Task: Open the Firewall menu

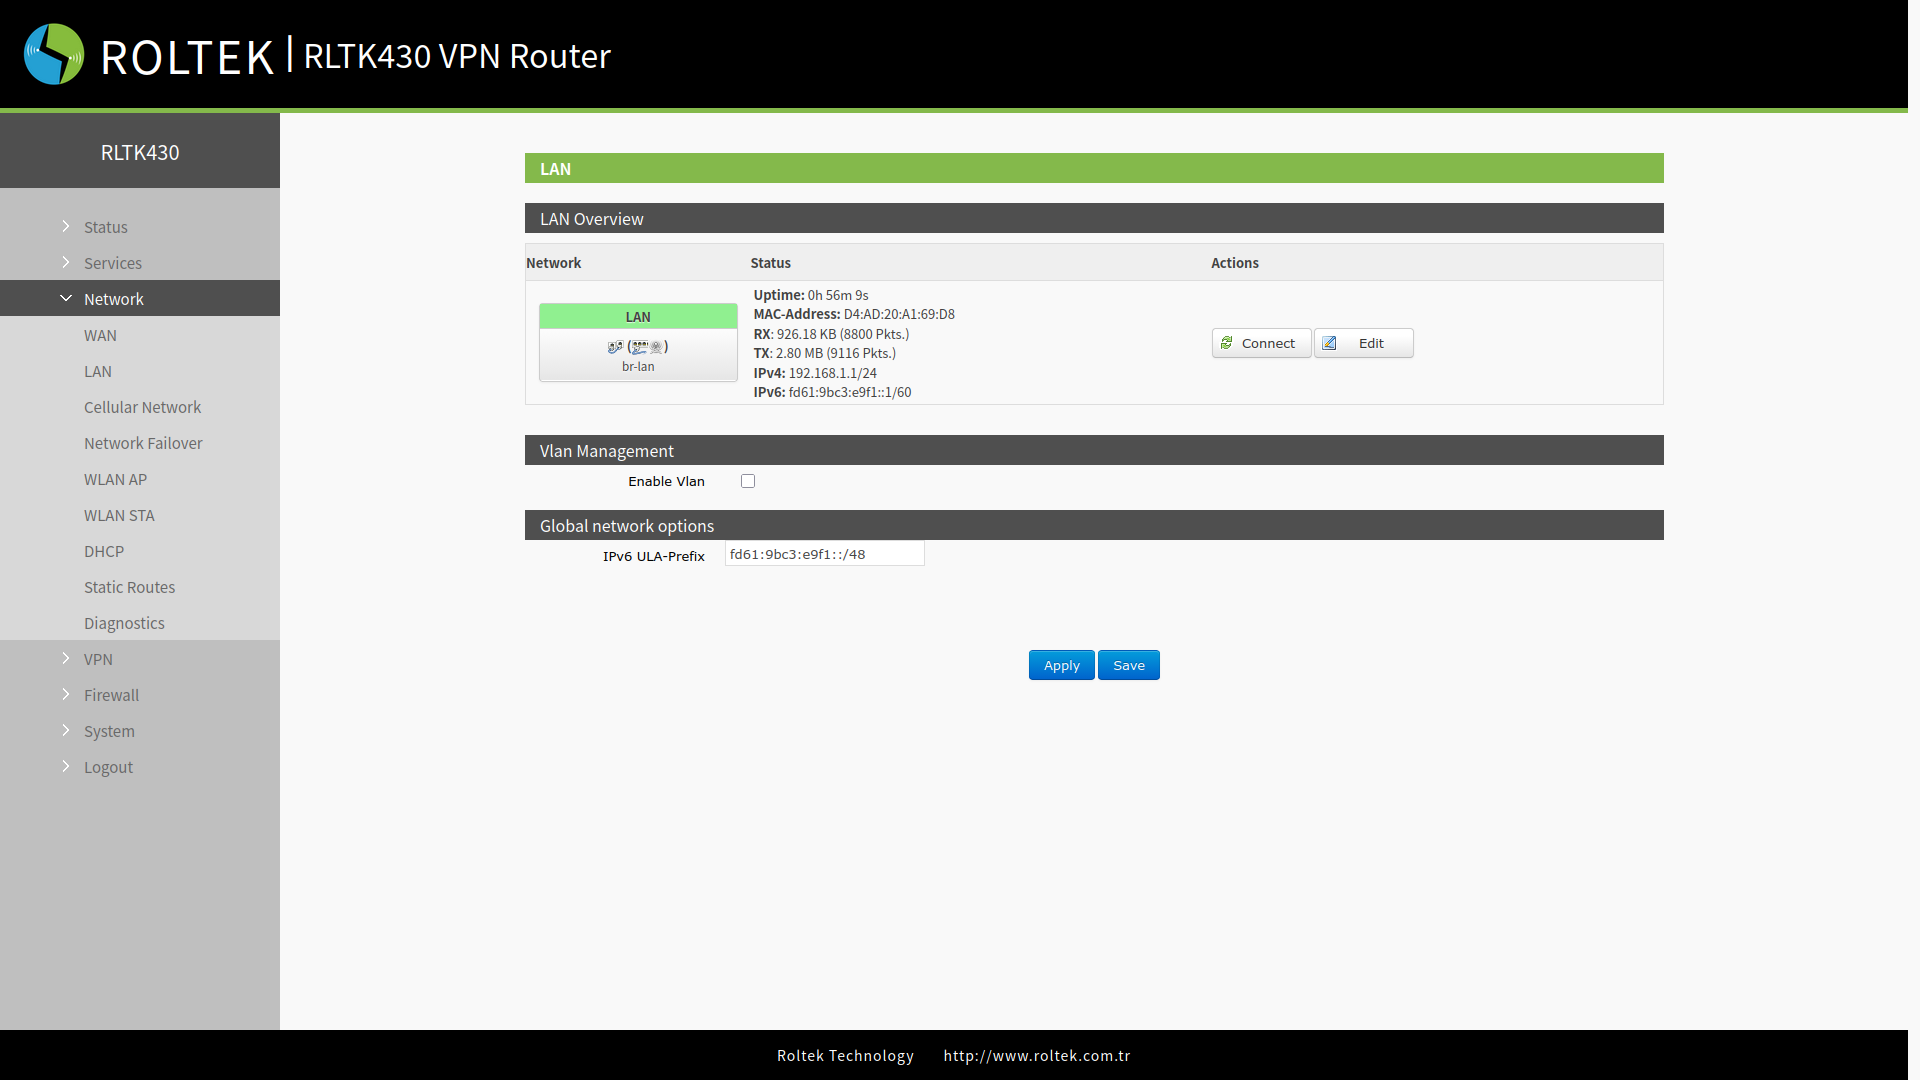Action: [x=111, y=695]
